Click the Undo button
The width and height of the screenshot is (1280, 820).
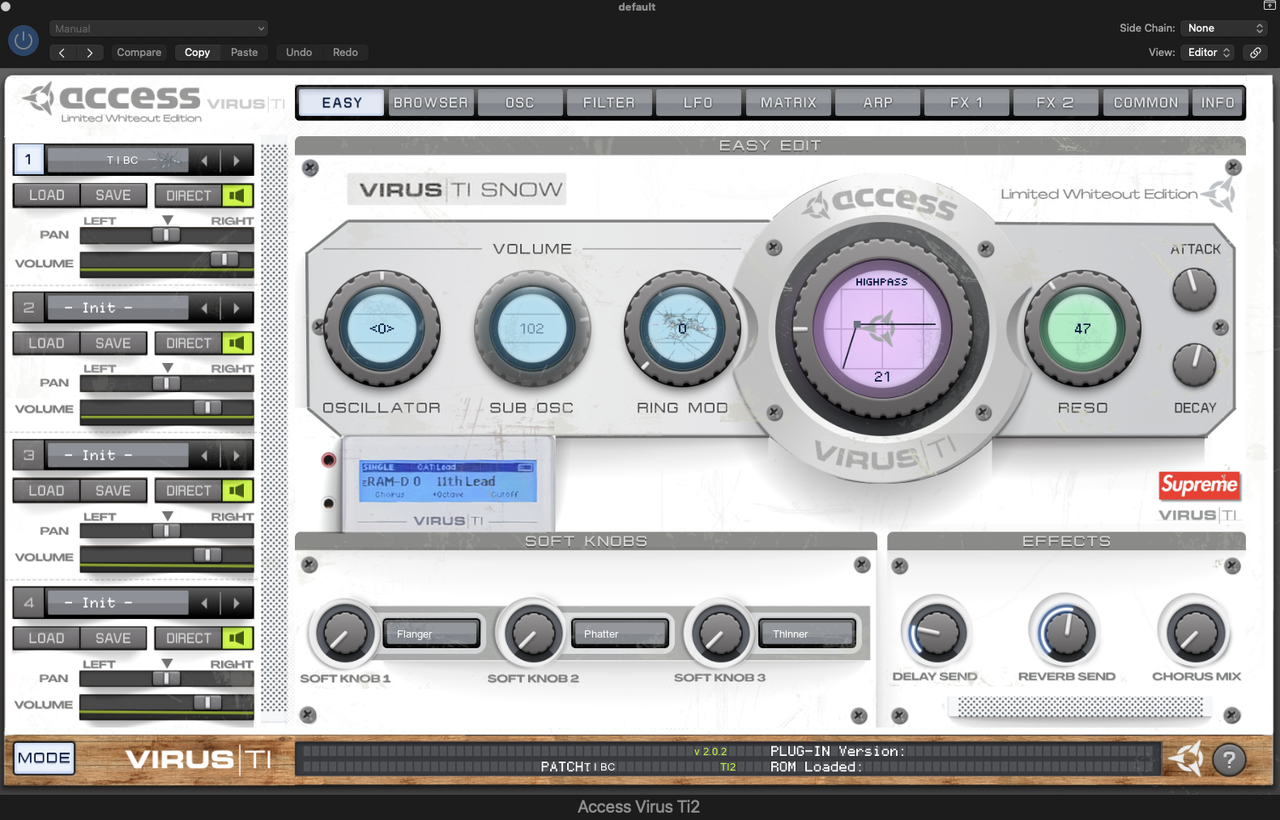299,52
